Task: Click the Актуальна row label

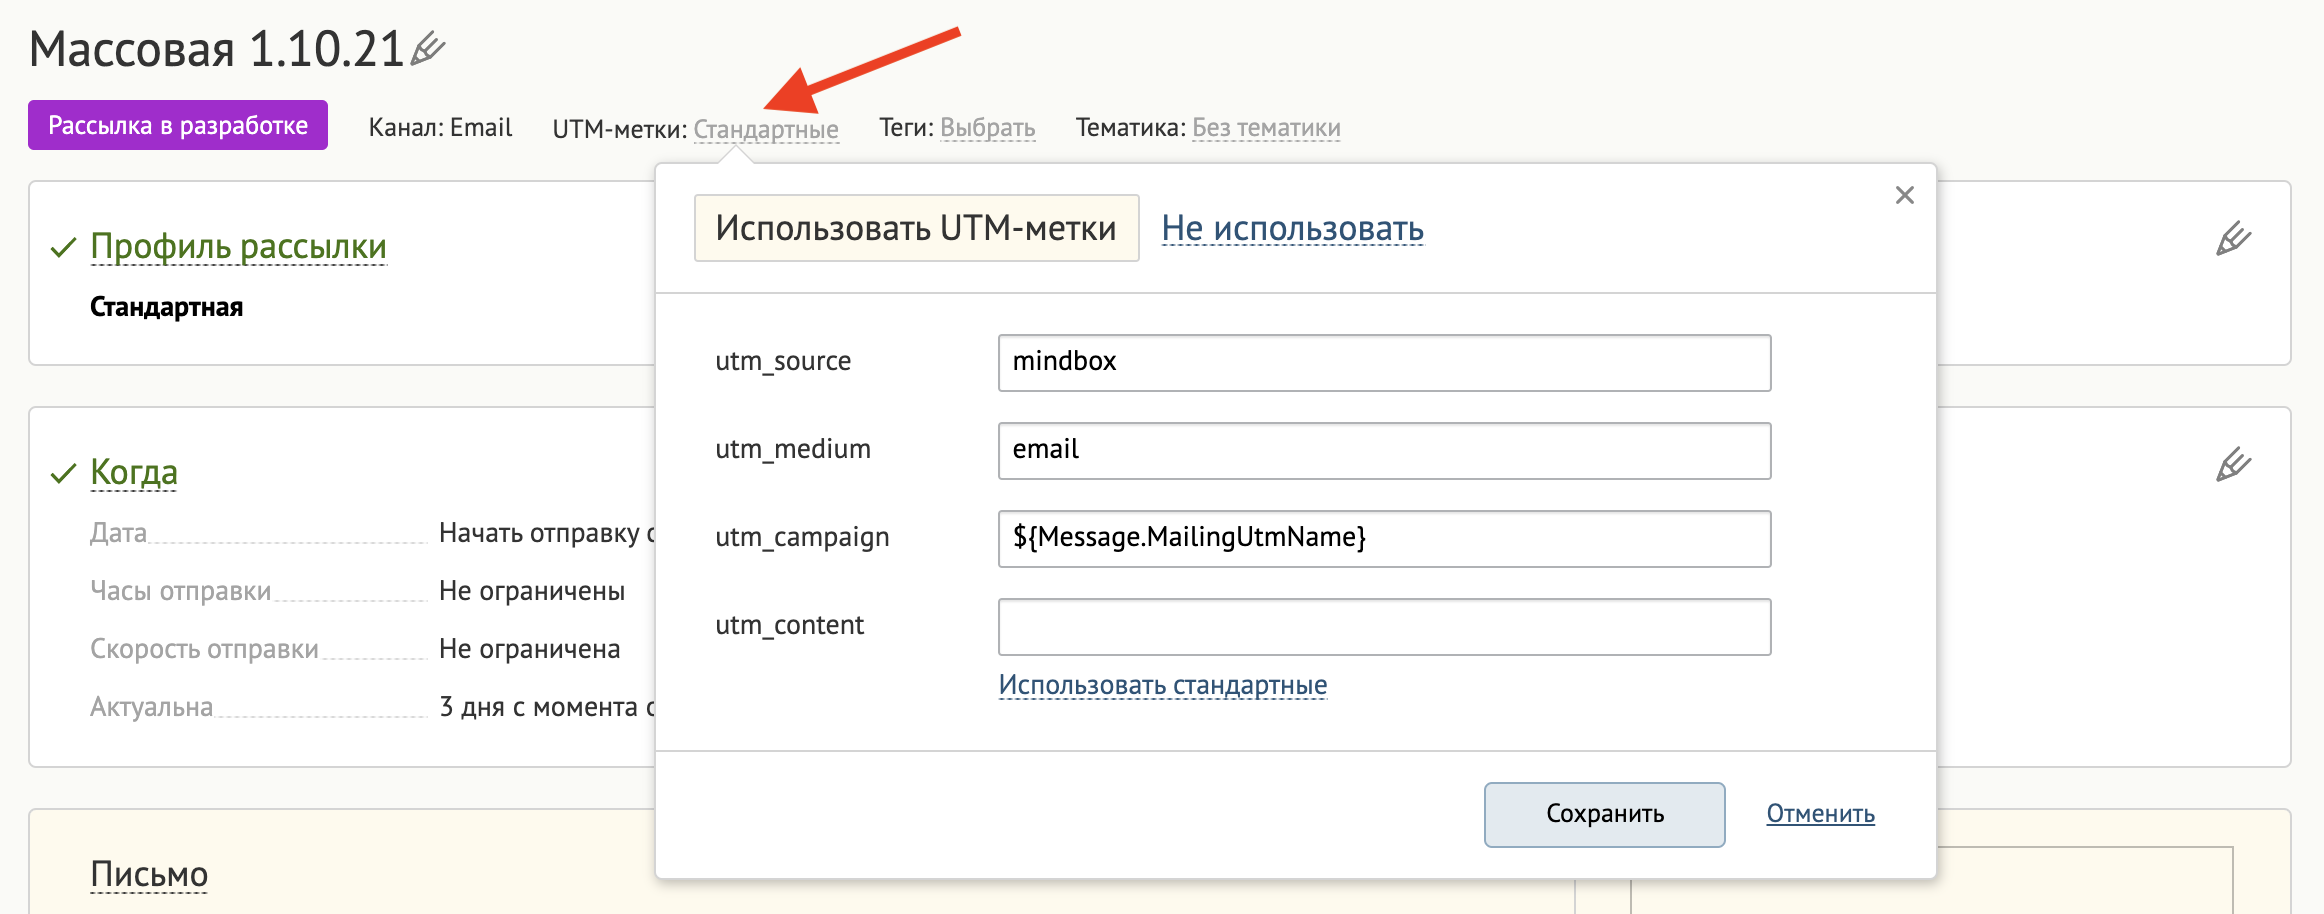Action: [151, 707]
